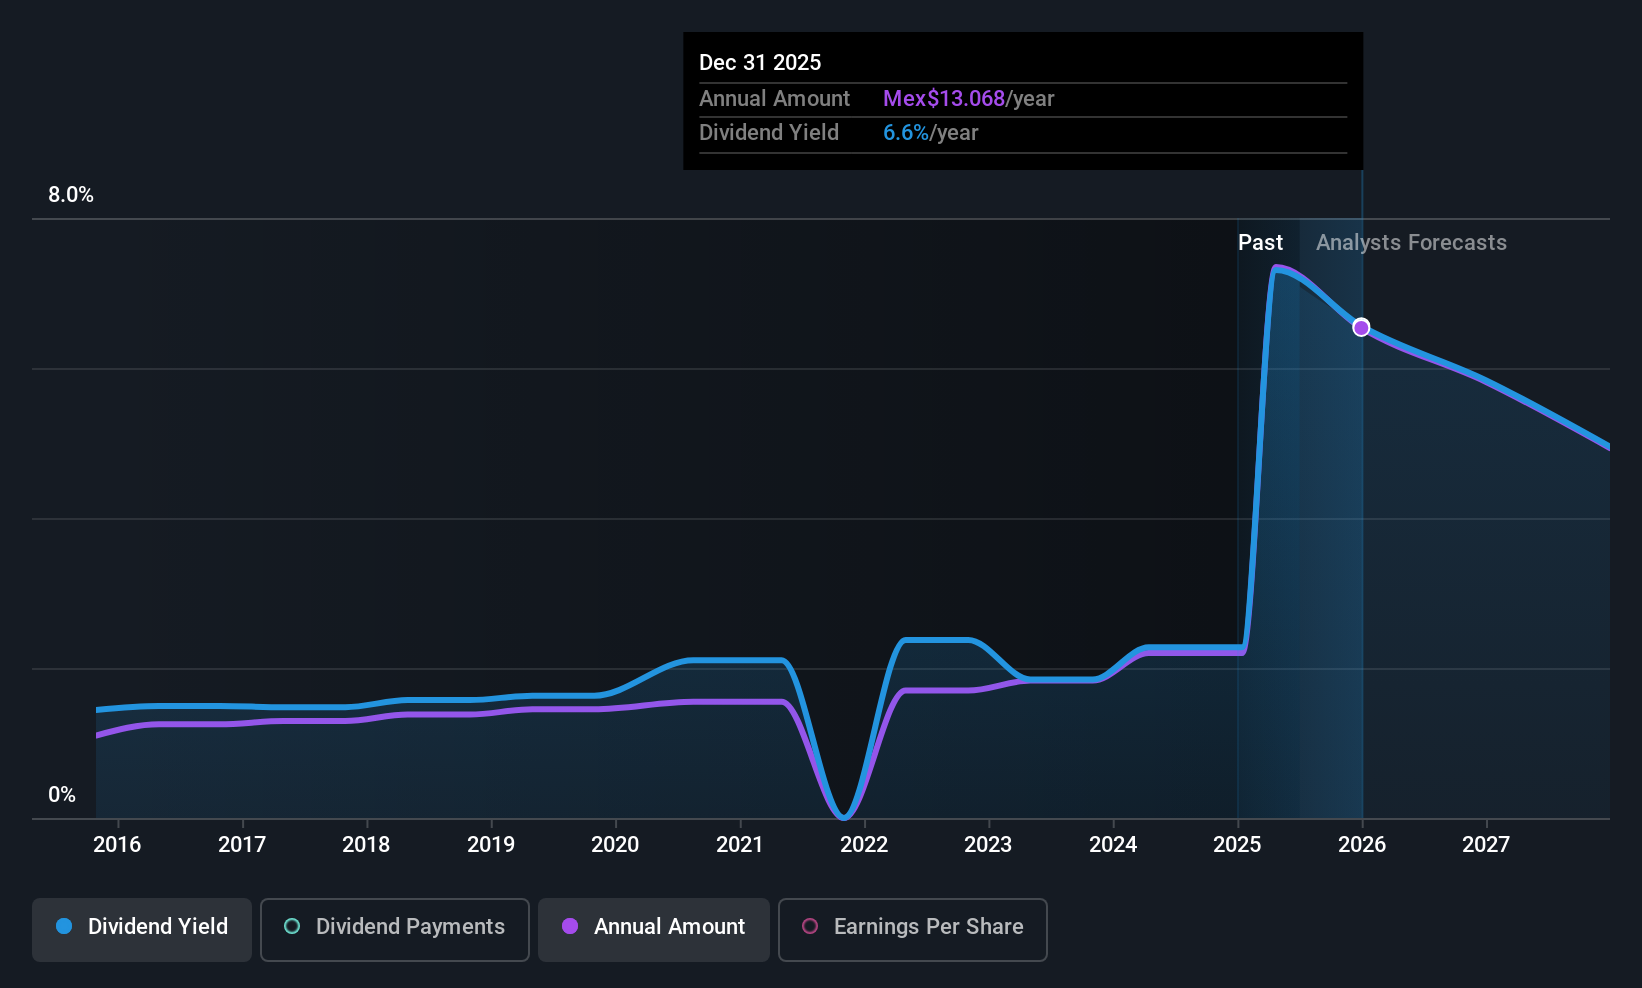Click the 2021 x-axis label
Screen dimensions: 1642x988
[x=740, y=844]
